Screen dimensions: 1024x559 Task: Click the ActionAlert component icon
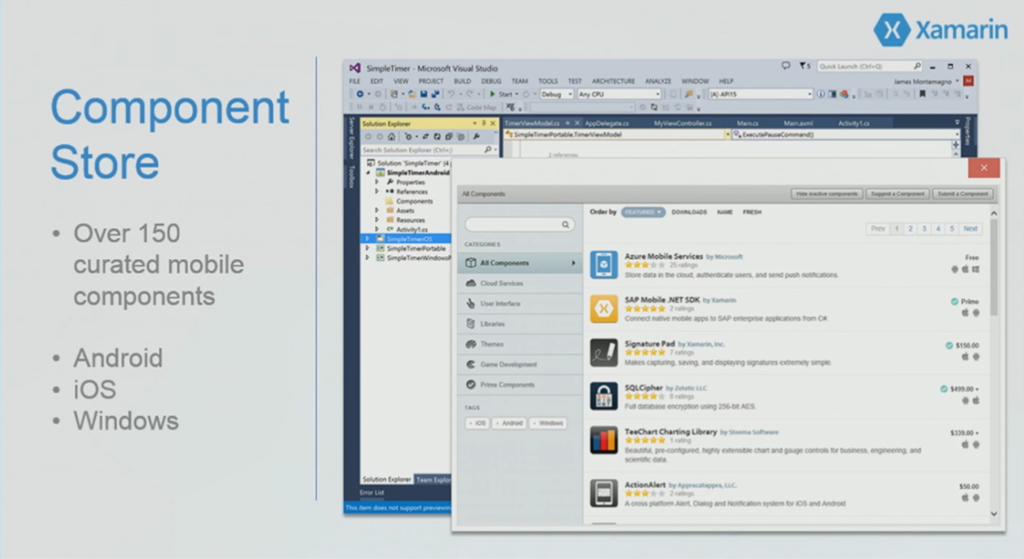coord(603,494)
